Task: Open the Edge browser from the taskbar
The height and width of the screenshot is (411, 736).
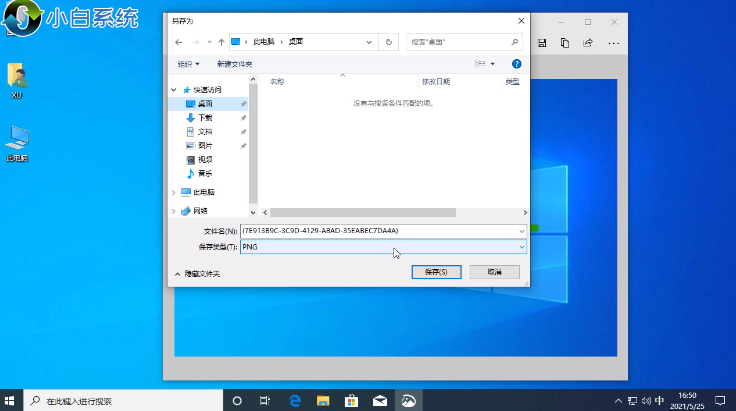Action: point(296,400)
